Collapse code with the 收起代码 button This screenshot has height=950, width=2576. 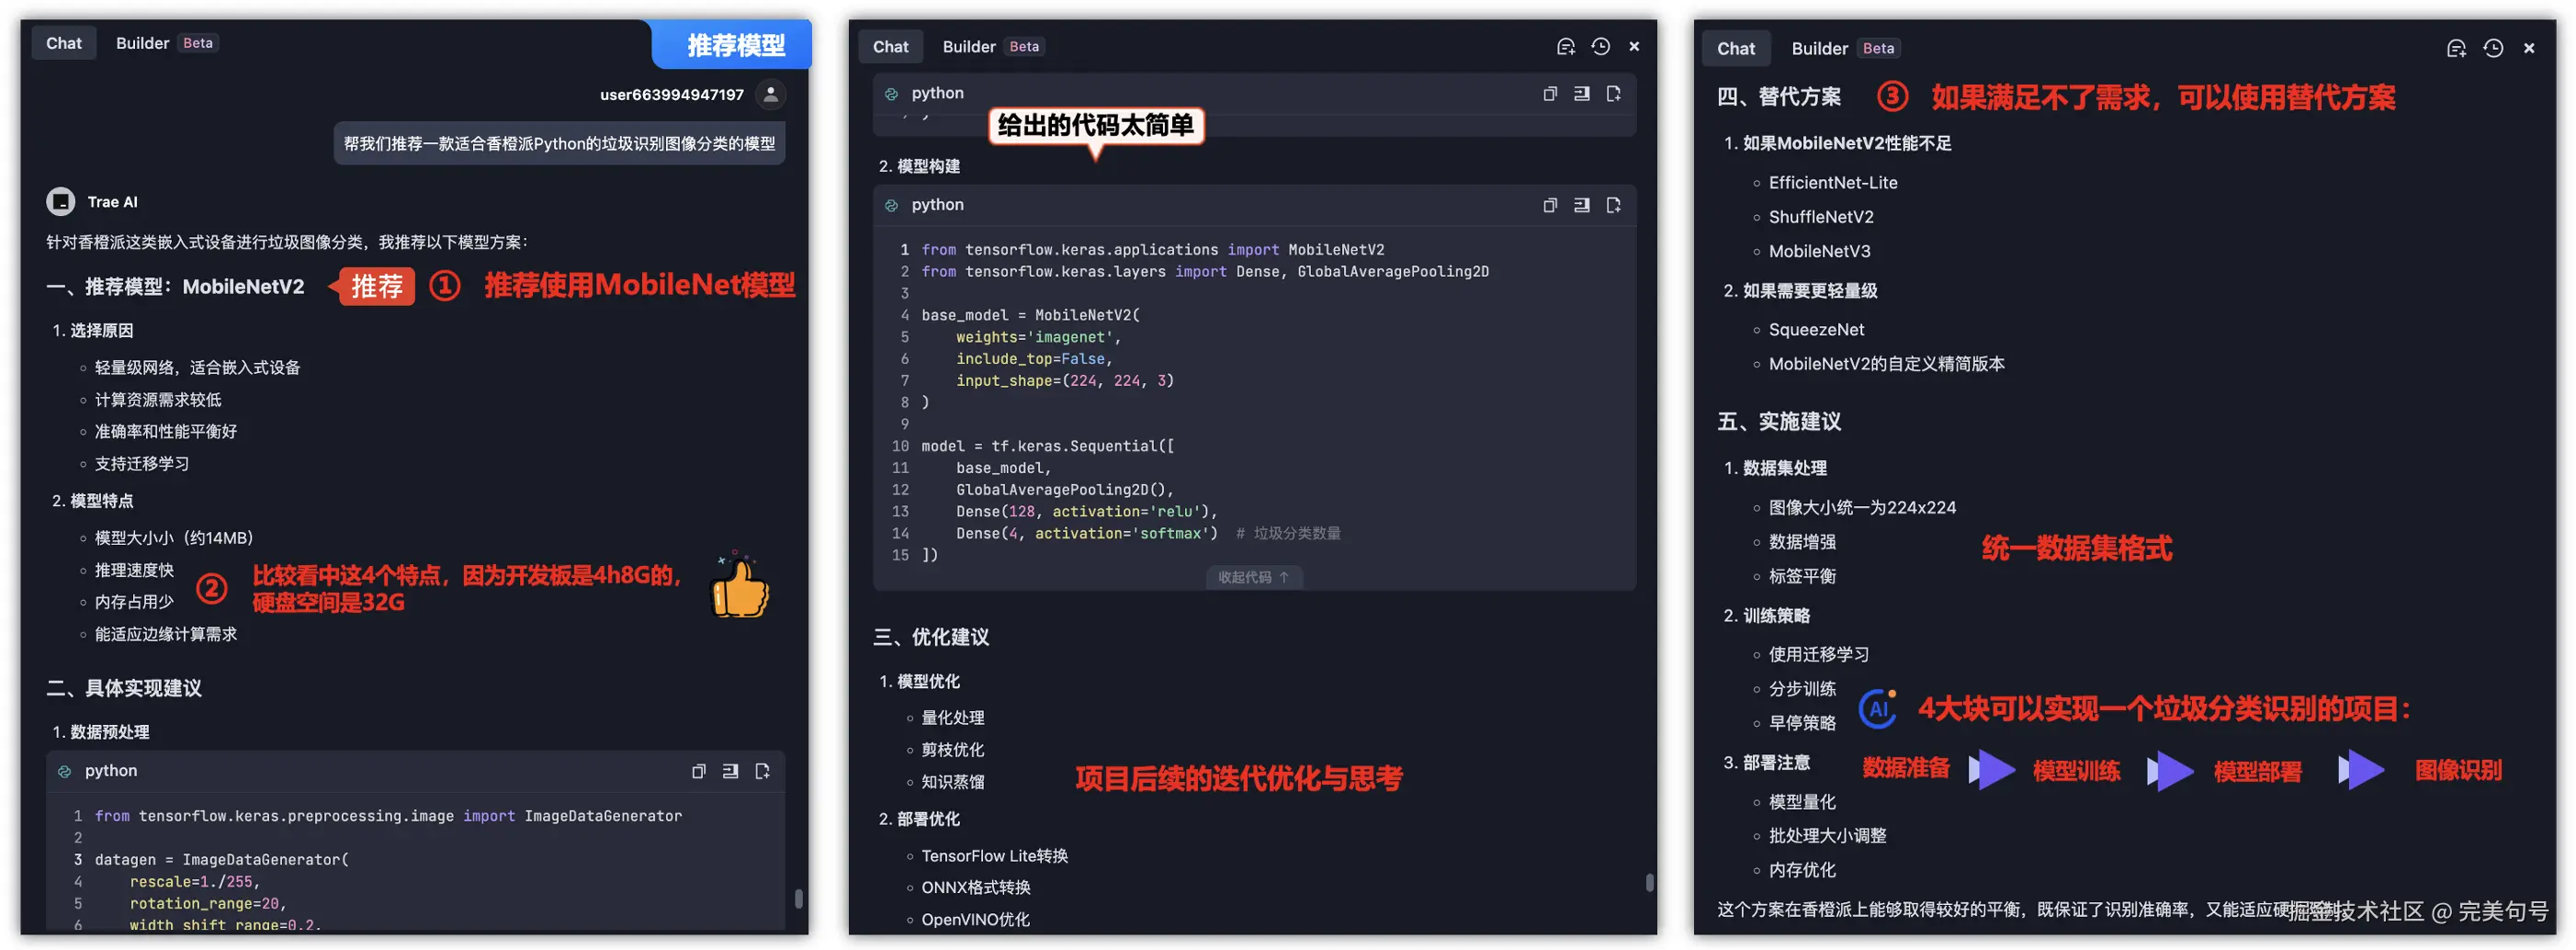1253,577
